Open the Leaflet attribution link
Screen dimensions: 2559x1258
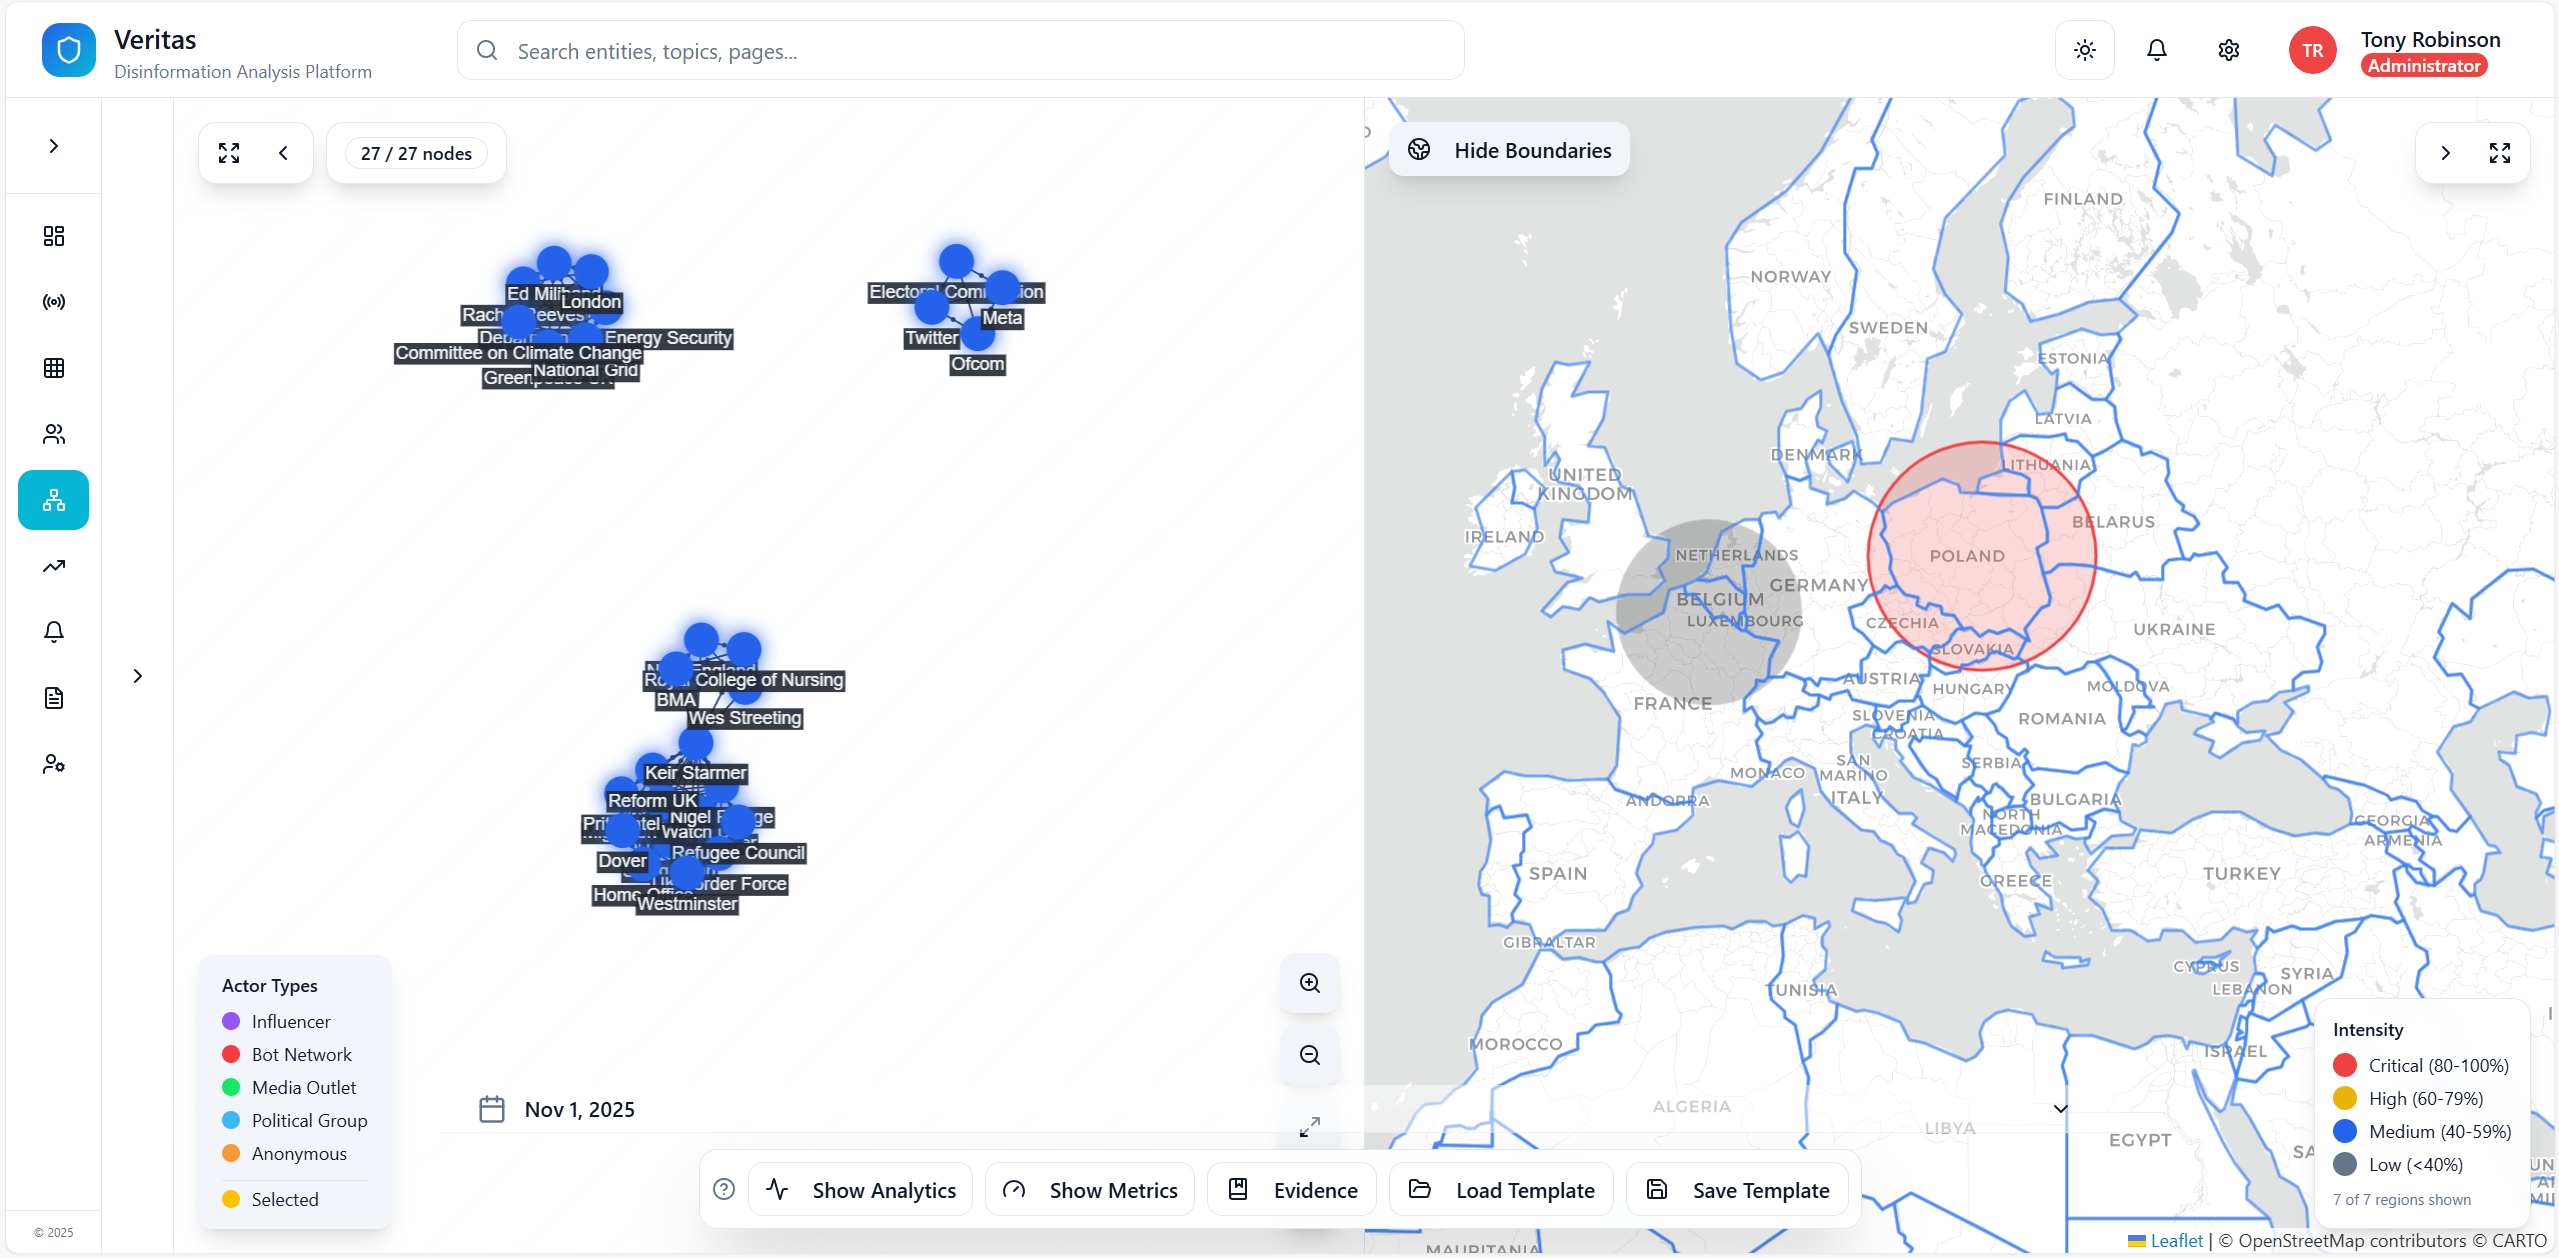tap(2176, 1239)
